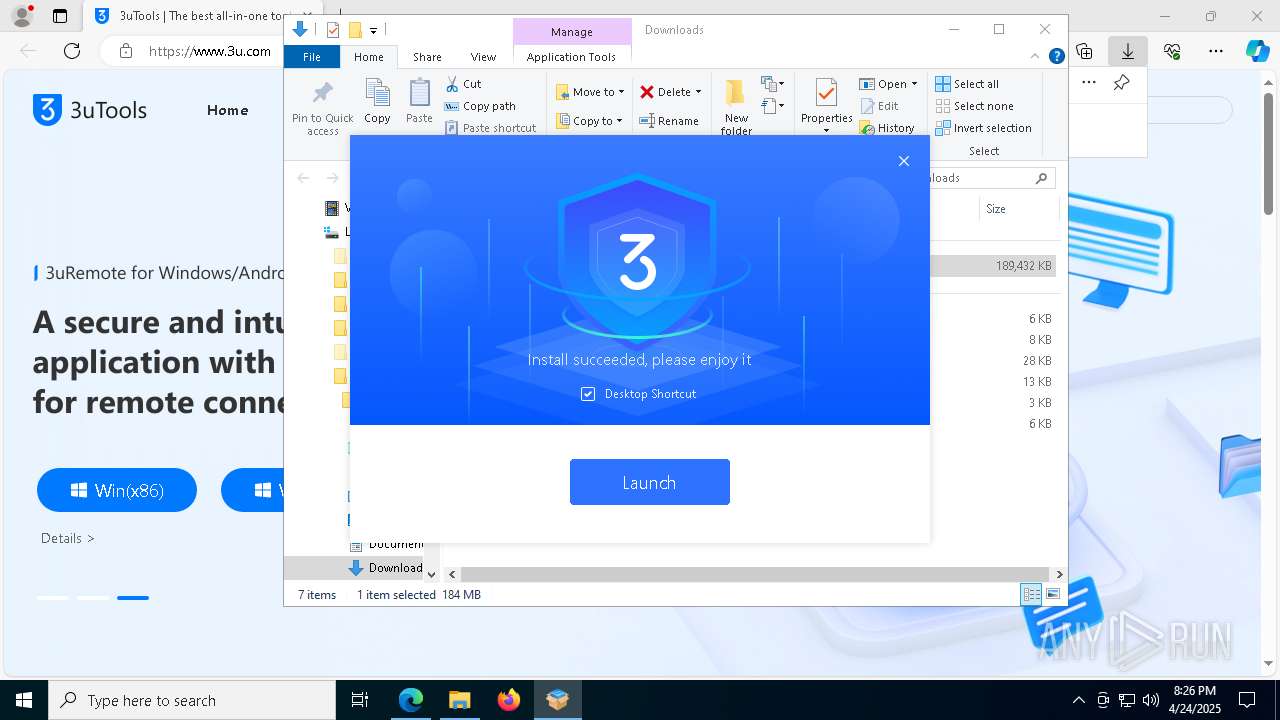Open the Move to dropdown

coord(590,92)
